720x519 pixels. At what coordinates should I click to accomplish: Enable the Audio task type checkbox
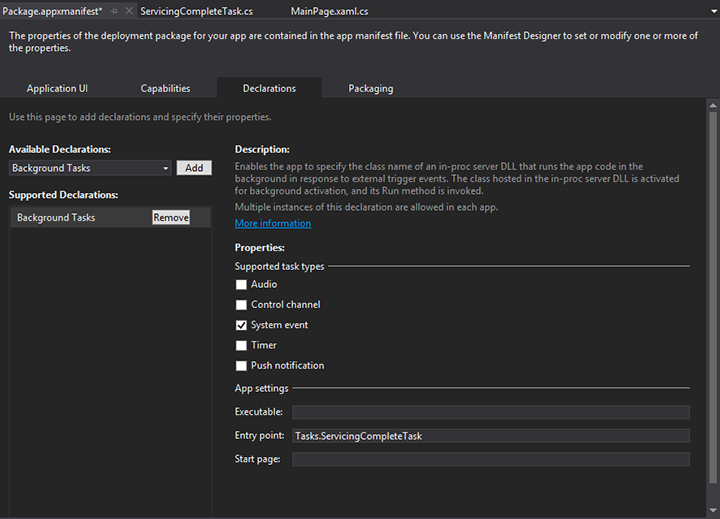[x=241, y=285]
